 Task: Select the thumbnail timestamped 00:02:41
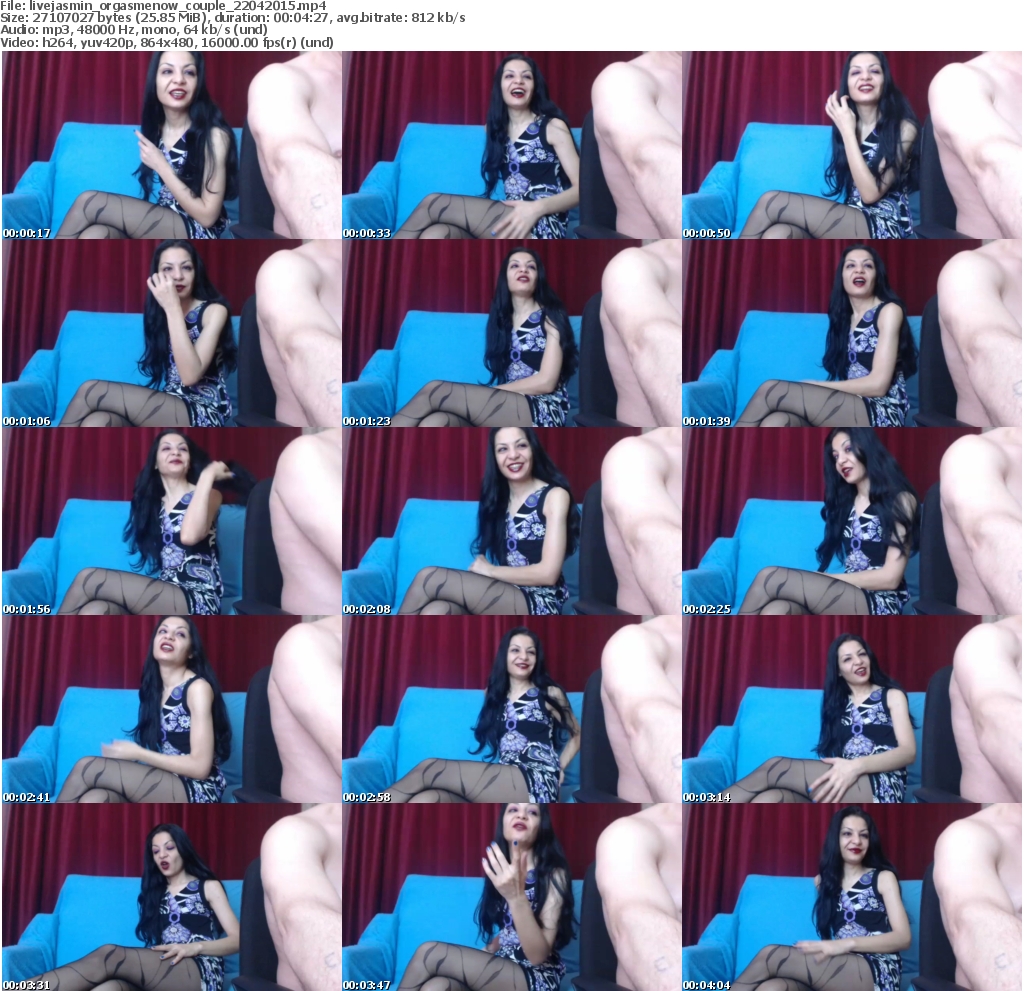coord(172,709)
